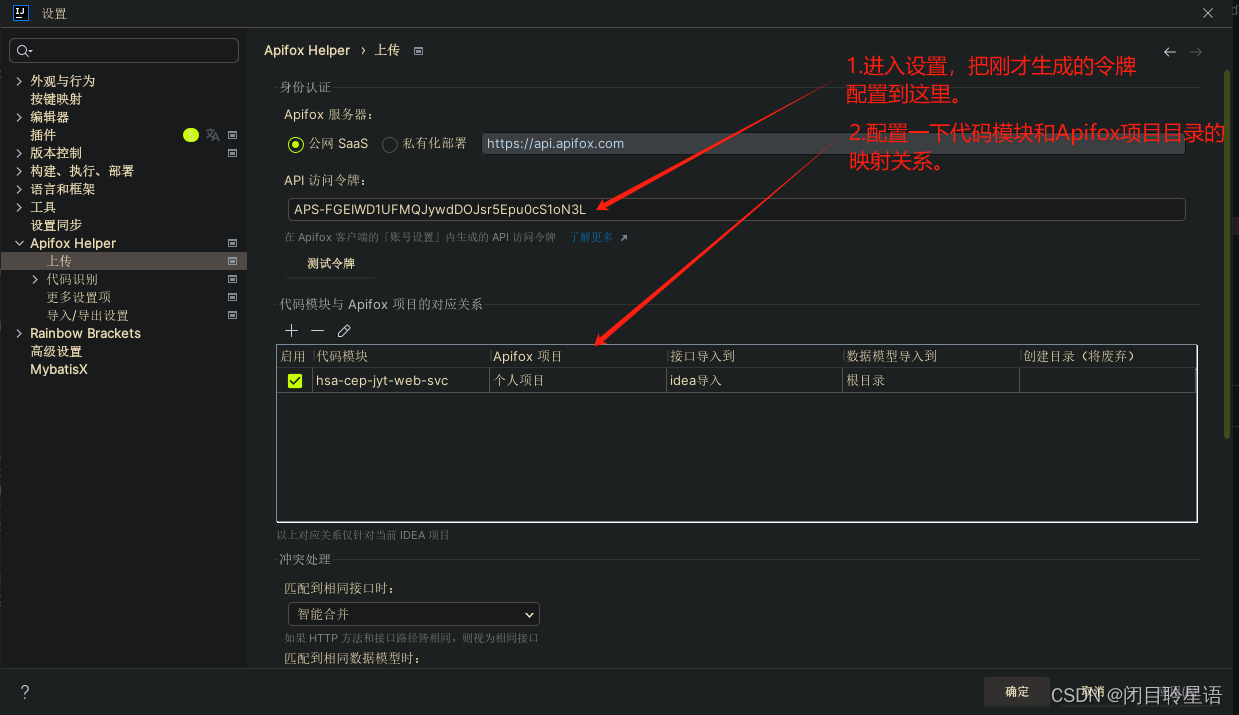Click the add mapping plus icon
This screenshot has height=715, width=1239.
291,331
